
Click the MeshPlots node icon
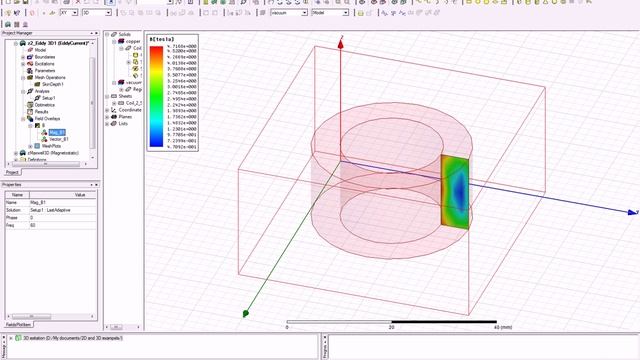(37, 146)
